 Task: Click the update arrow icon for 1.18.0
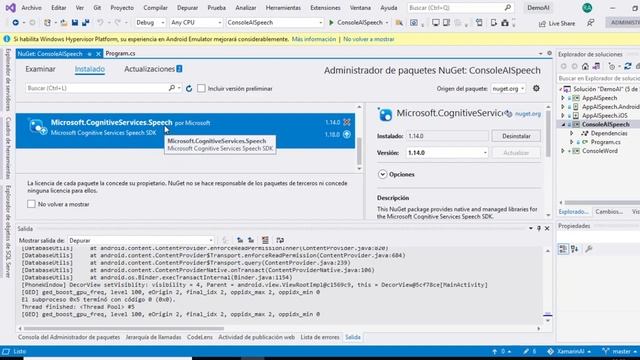(x=347, y=134)
